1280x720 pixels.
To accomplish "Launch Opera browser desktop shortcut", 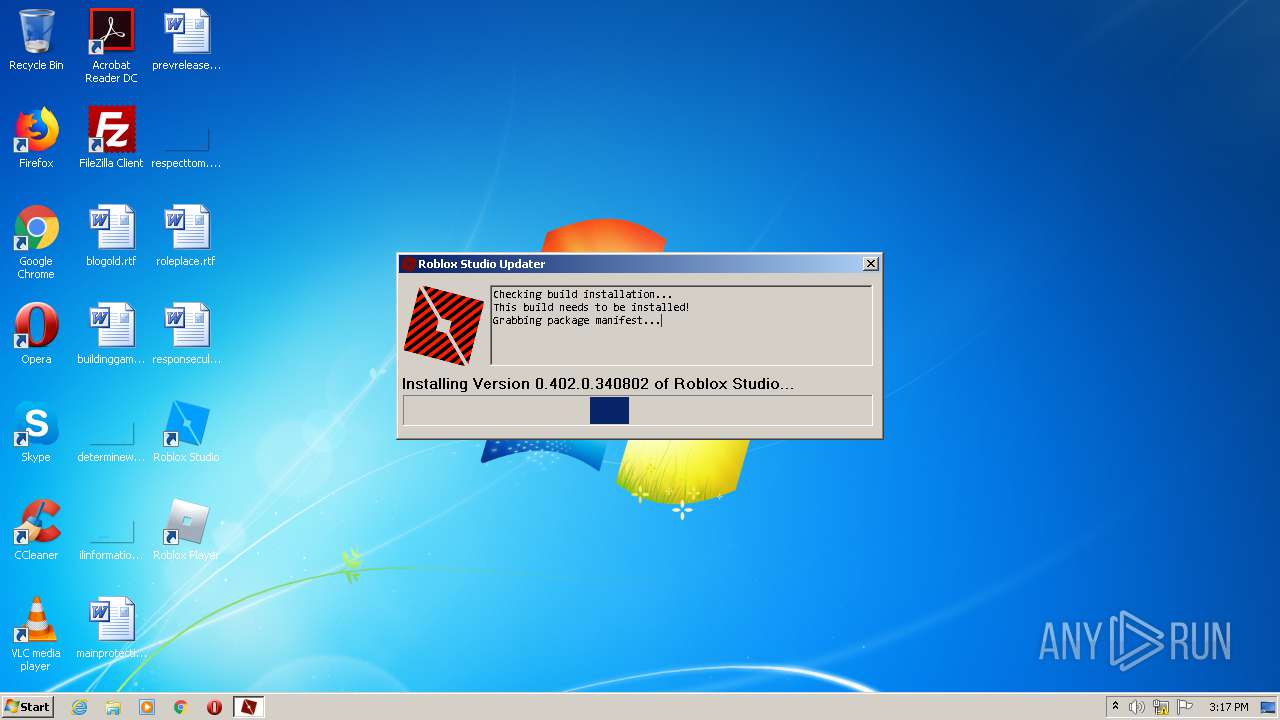I will [x=36, y=334].
